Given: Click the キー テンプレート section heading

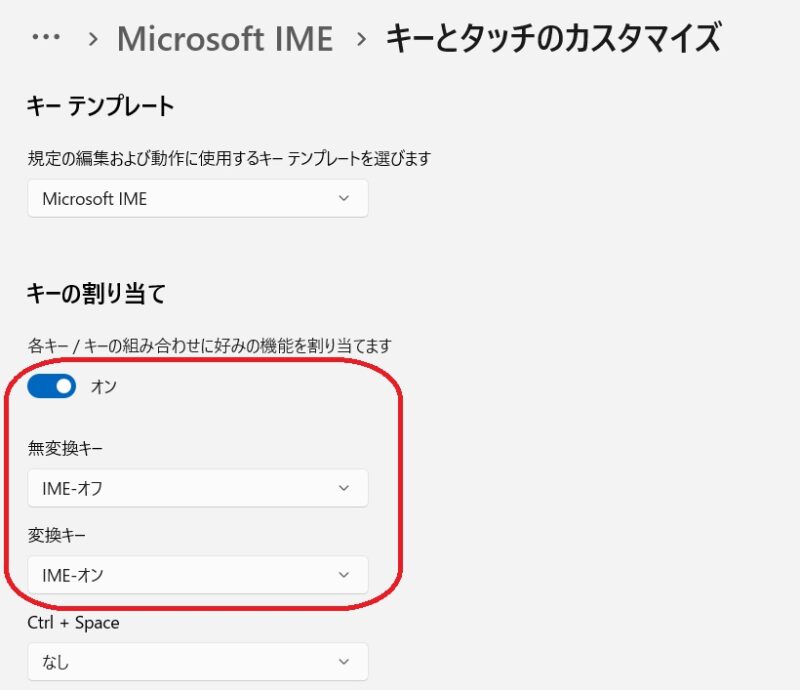Looking at the screenshot, I should (x=101, y=106).
